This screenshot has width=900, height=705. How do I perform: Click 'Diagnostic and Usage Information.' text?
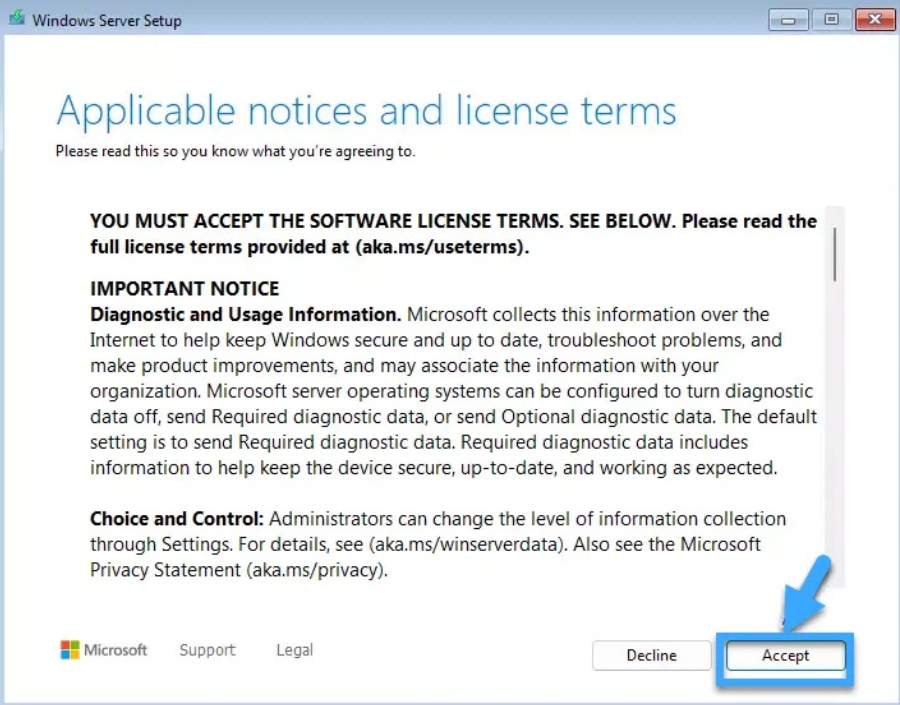(246, 315)
